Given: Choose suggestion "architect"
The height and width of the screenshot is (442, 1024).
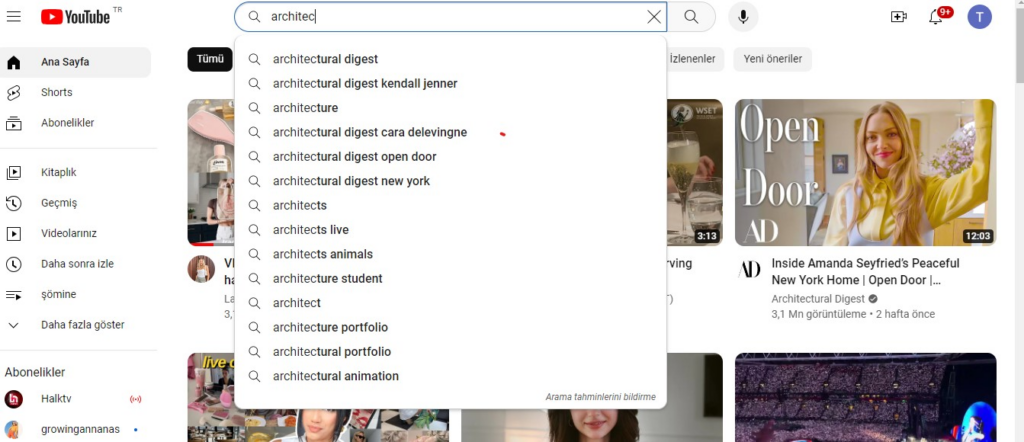Looking at the screenshot, I should pyautogui.click(x=451, y=303).
